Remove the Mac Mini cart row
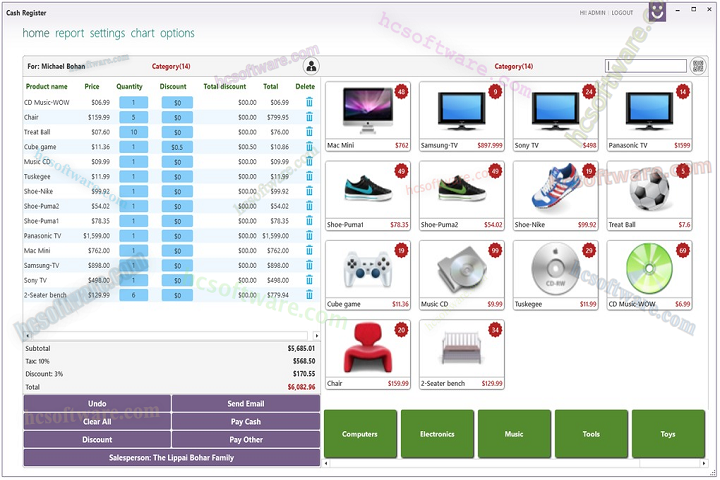 pyautogui.click(x=310, y=251)
